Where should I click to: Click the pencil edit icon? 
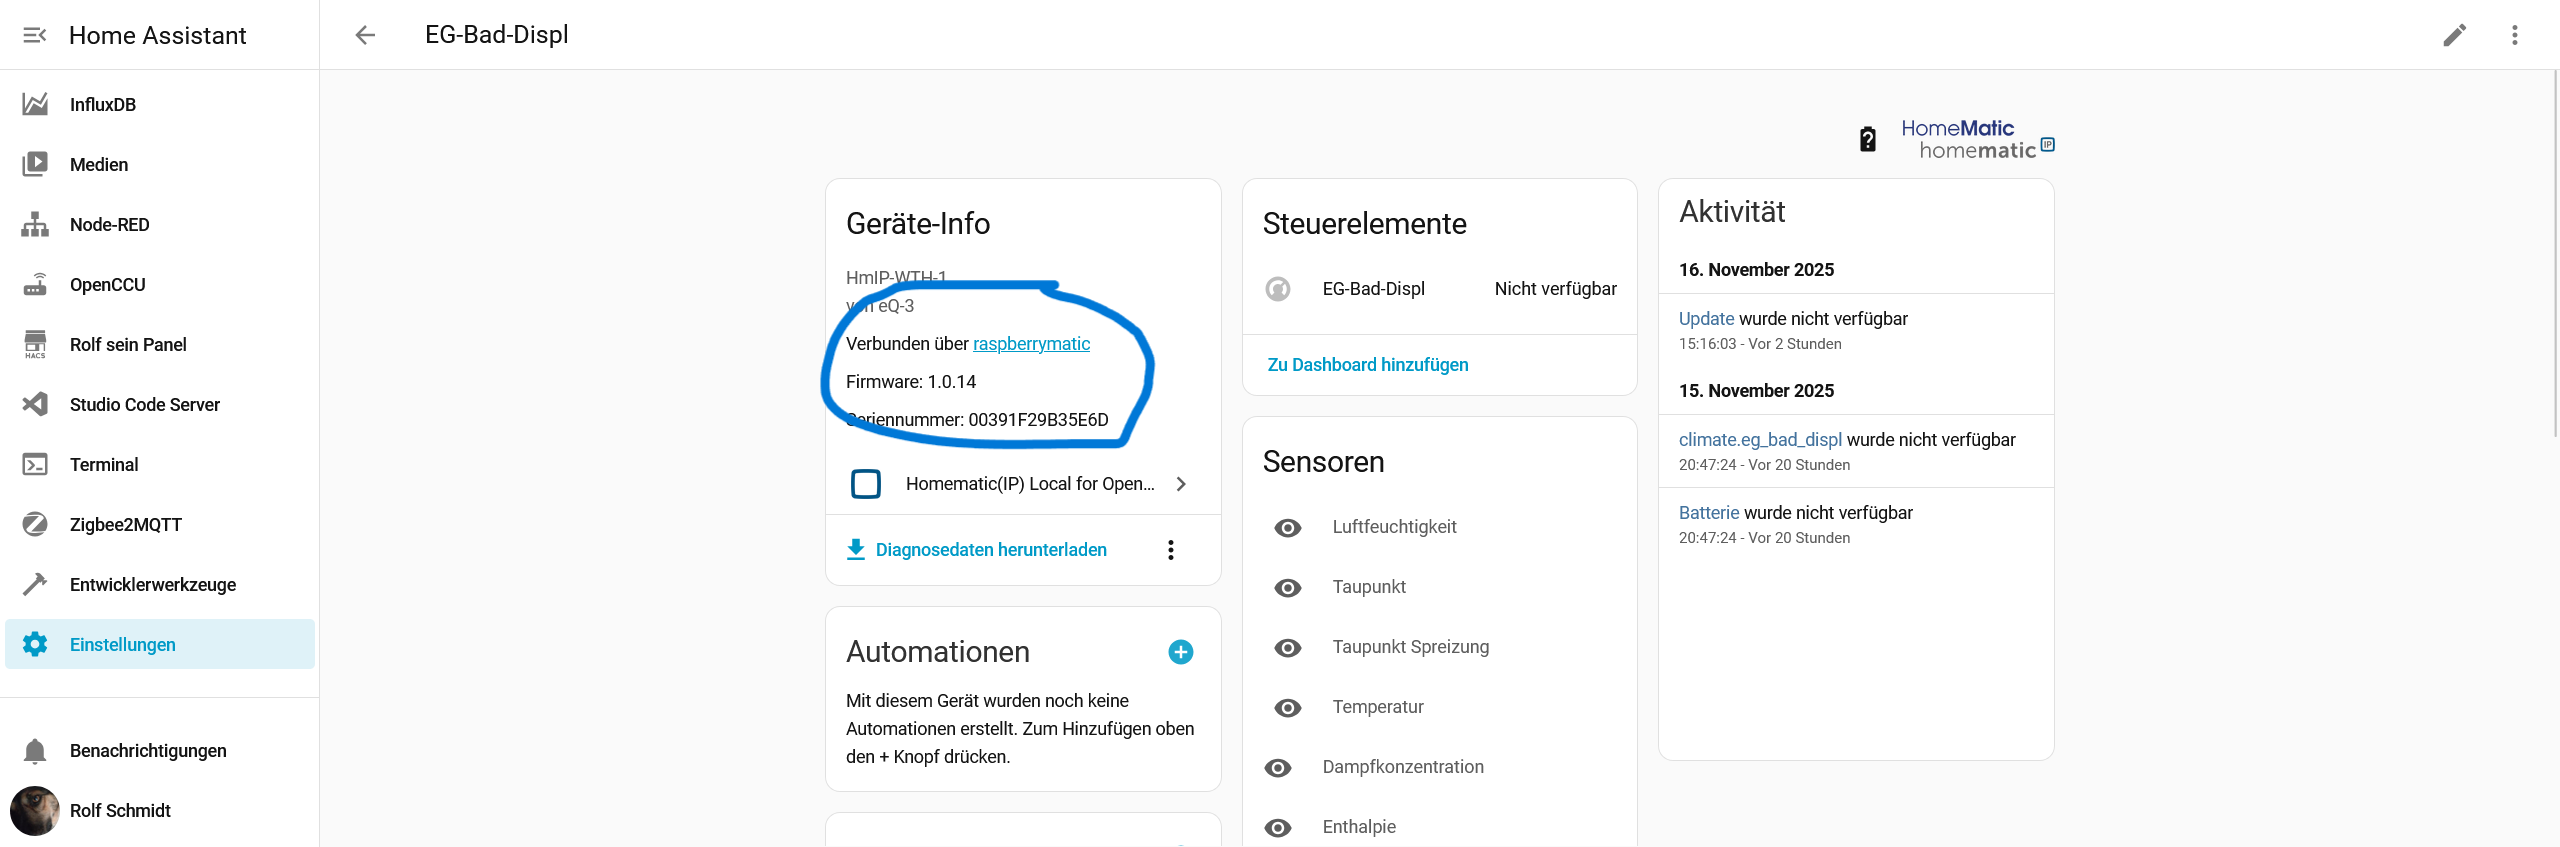2454,35
